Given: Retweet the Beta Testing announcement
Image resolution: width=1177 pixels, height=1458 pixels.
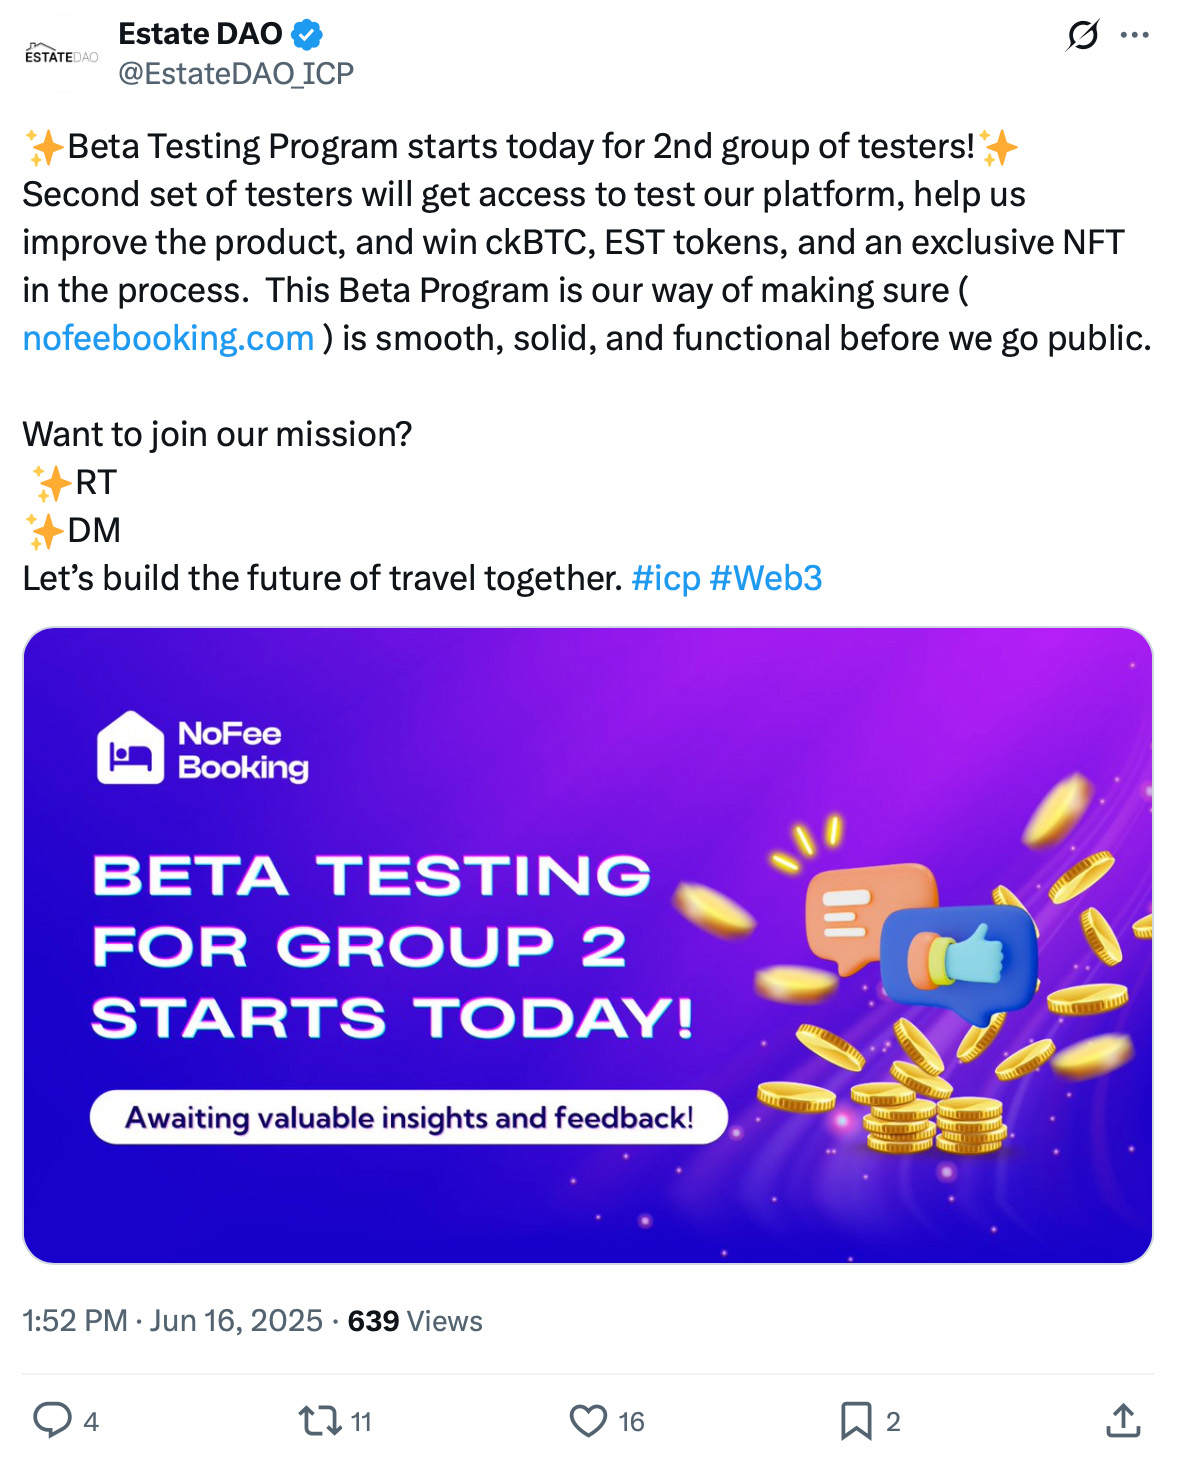Looking at the screenshot, I should [318, 1419].
